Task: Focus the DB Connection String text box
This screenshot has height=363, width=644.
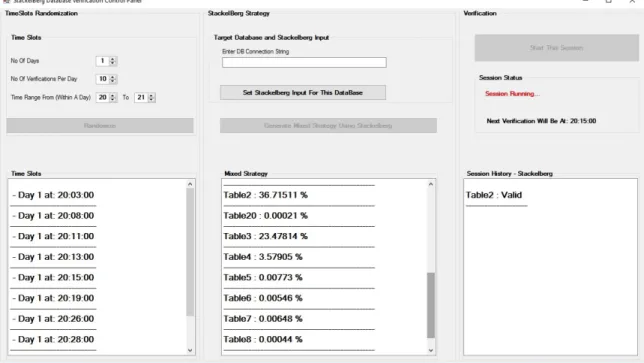Action: (x=304, y=62)
